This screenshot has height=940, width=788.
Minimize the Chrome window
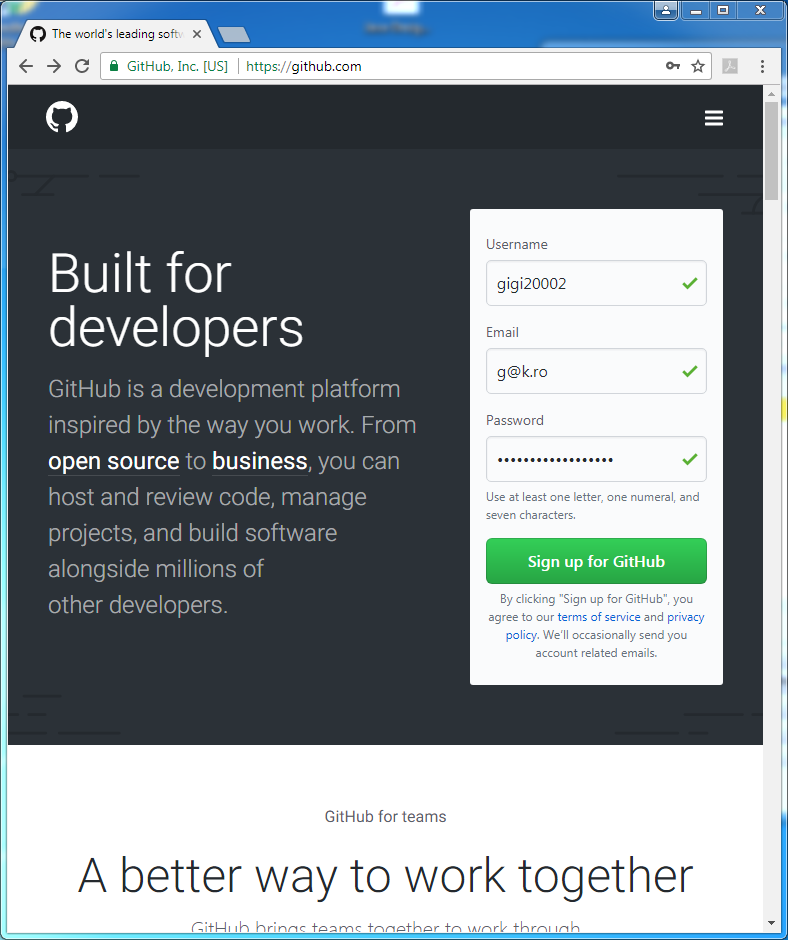[696, 10]
